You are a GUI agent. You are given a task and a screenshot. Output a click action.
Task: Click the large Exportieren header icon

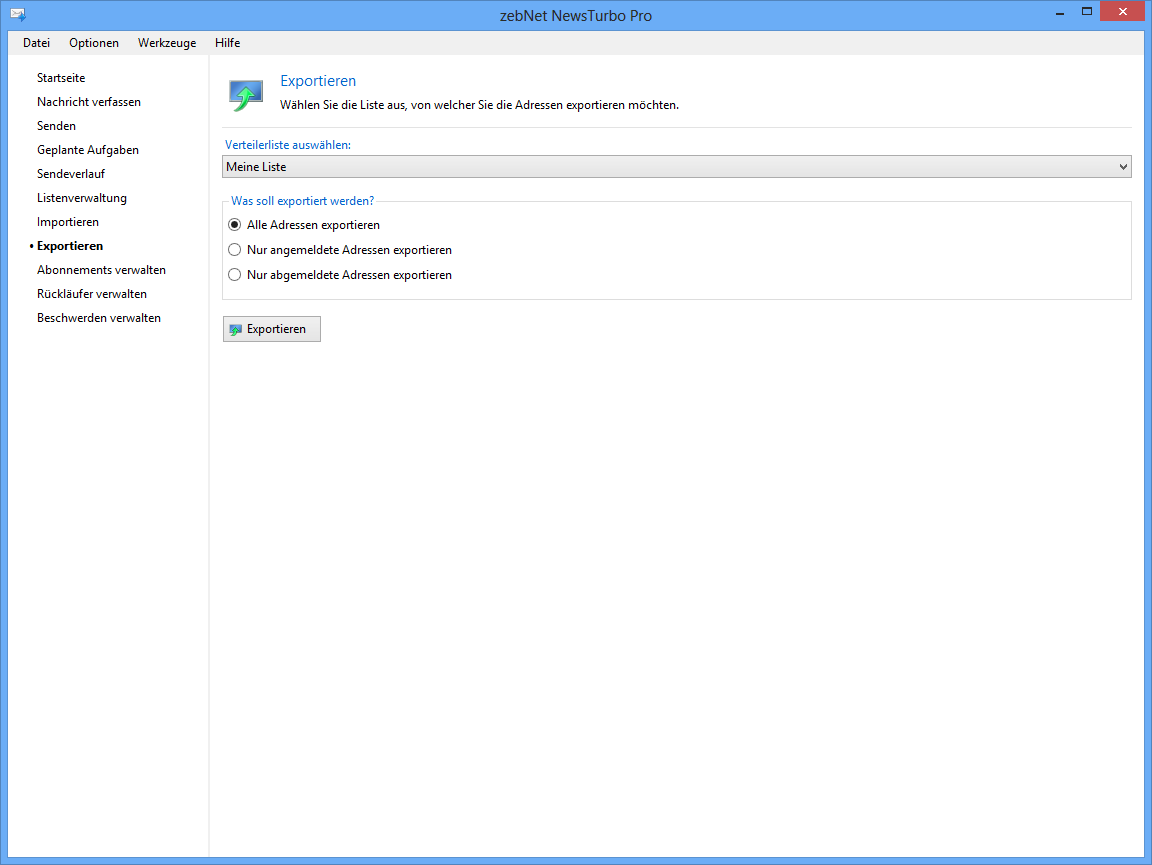point(245,95)
